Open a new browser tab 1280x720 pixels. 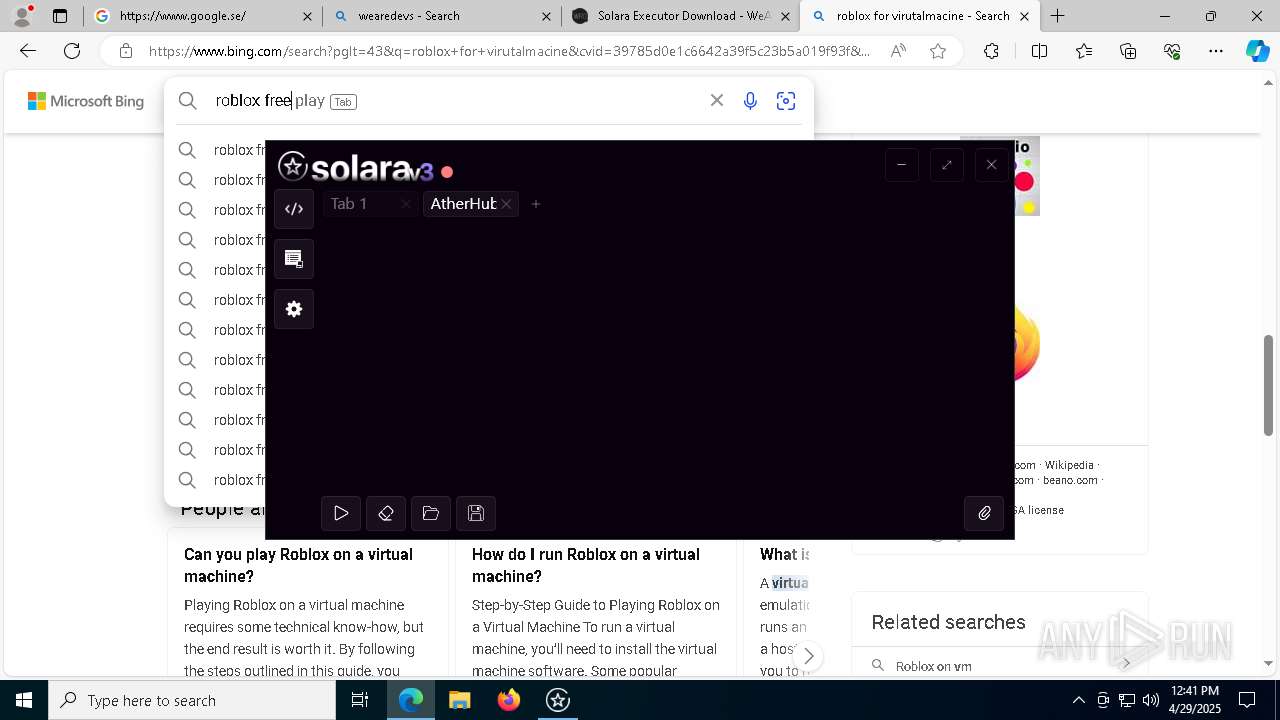coord(1057,16)
